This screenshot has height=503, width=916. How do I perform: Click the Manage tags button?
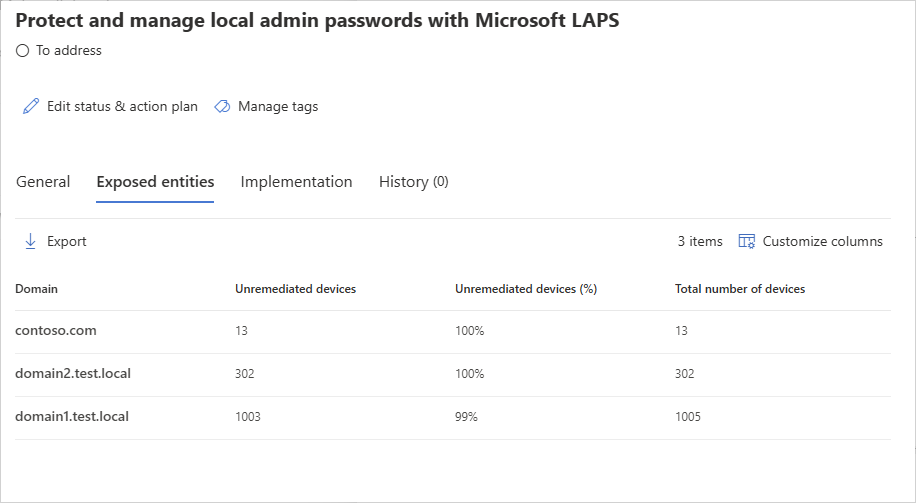(278, 106)
